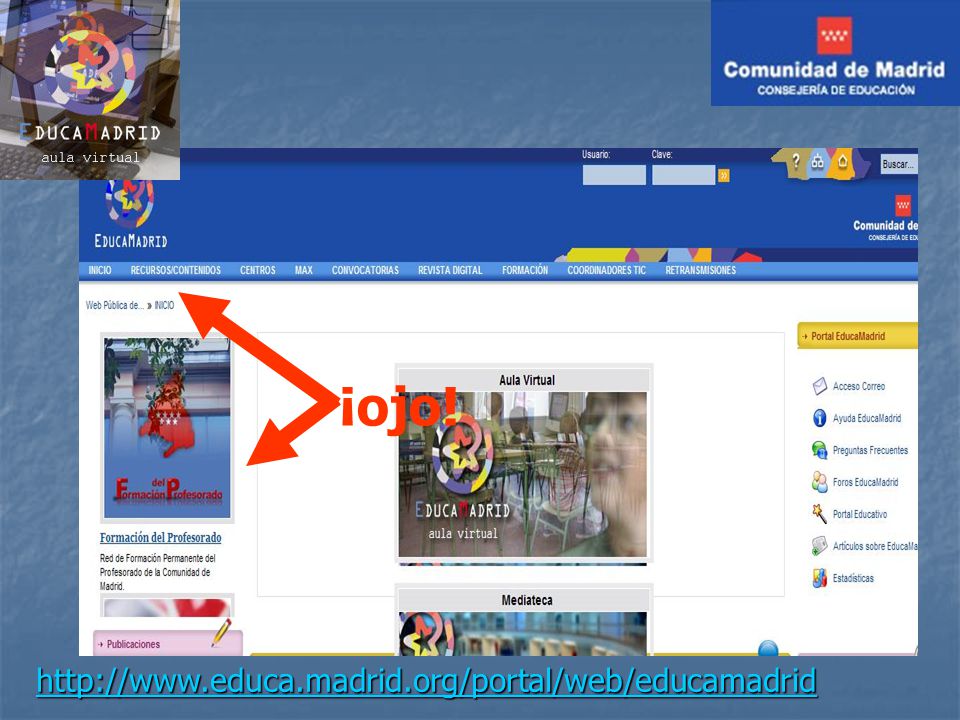
Task: Click the Estadísticas link
Action: [853, 578]
